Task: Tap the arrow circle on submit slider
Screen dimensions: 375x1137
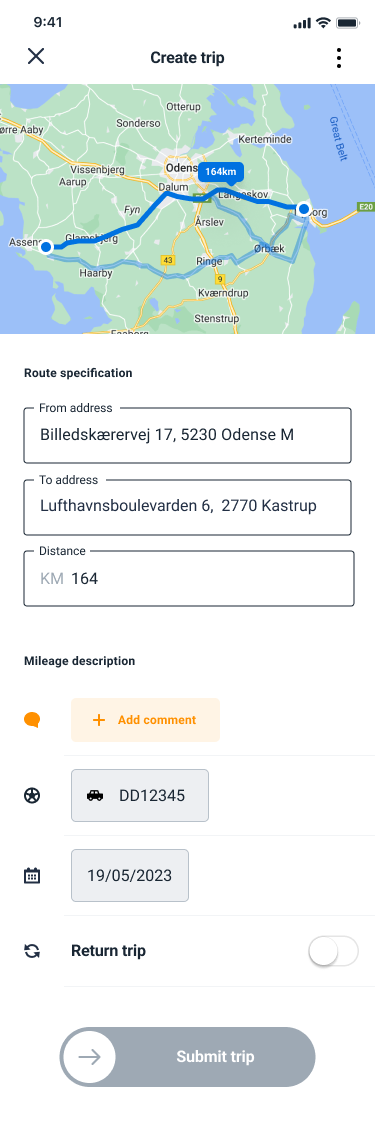Action: (89, 1057)
